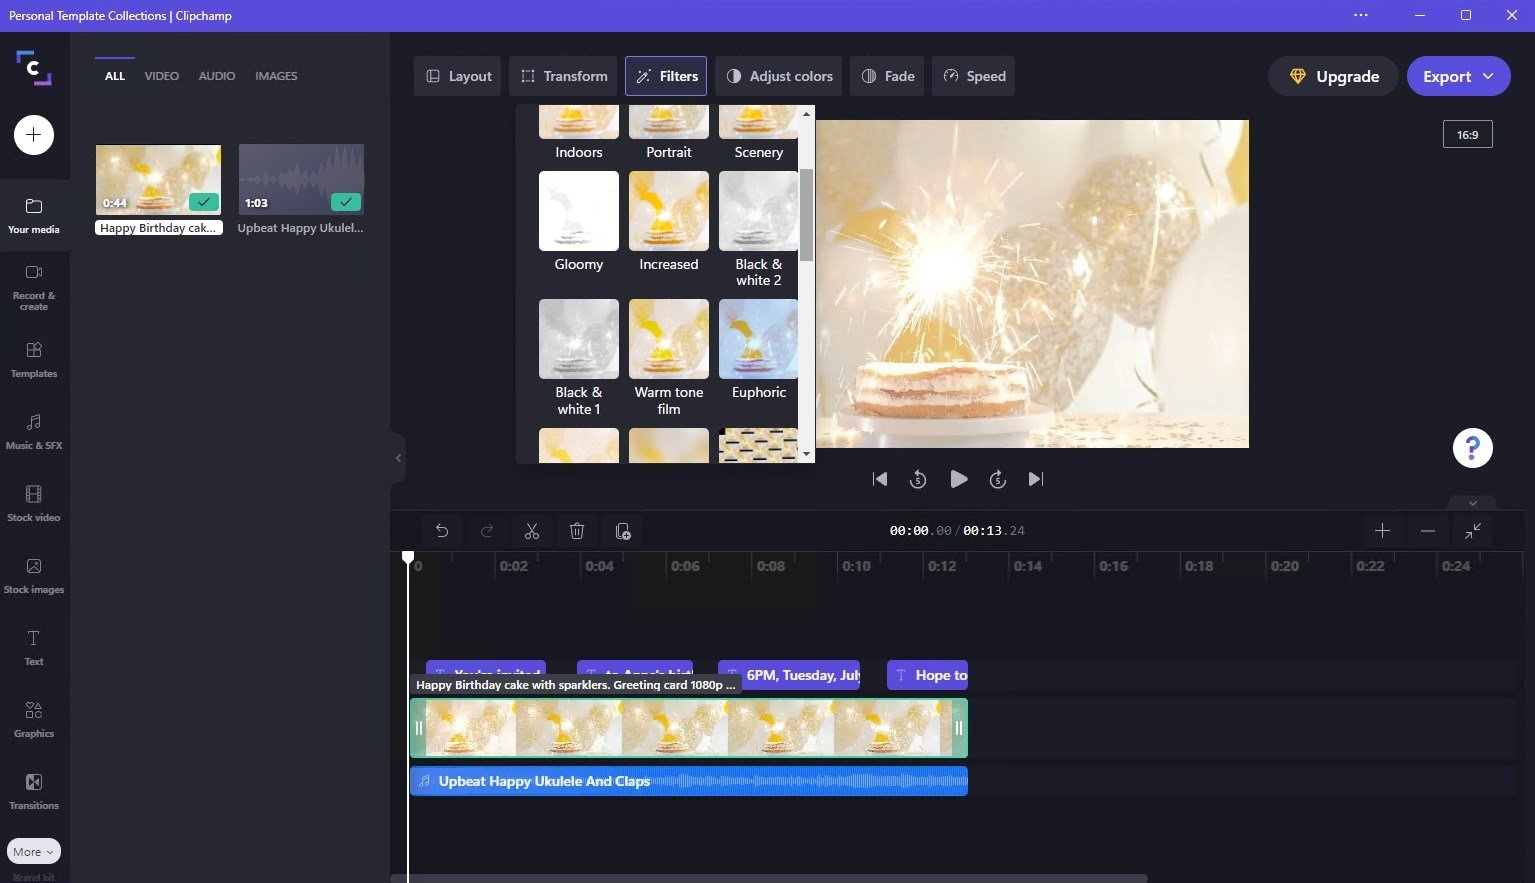Rewind five seconds

pyautogui.click(x=918, y=479)
